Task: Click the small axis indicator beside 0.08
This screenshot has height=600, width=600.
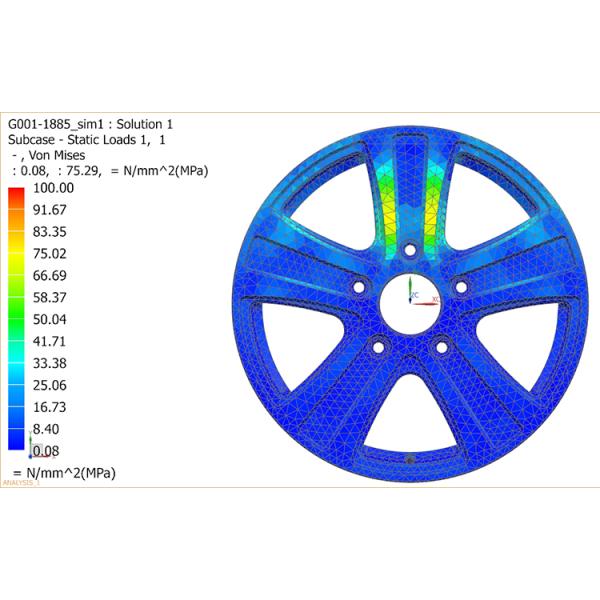Action: (31, 443)
